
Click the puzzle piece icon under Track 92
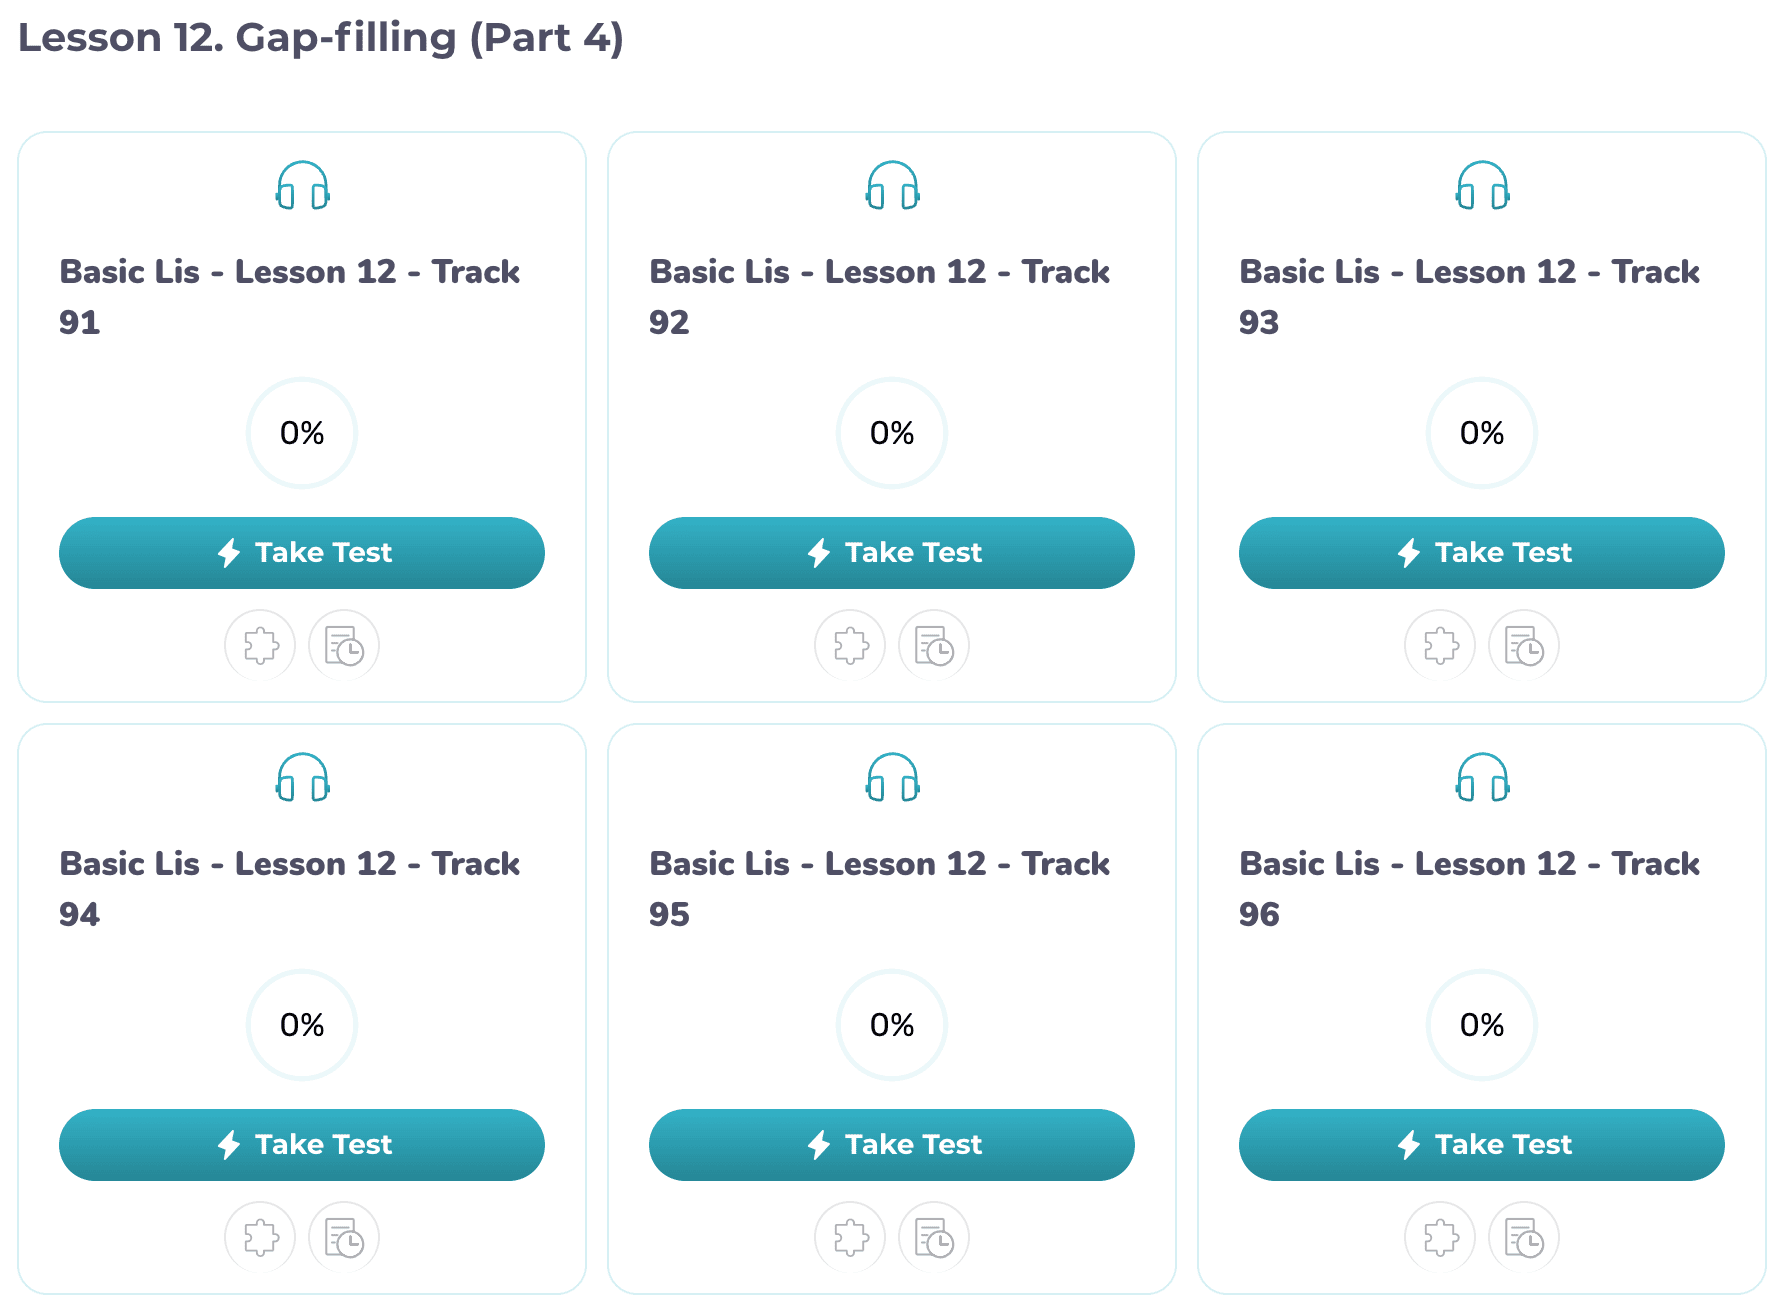pos(850,645)
